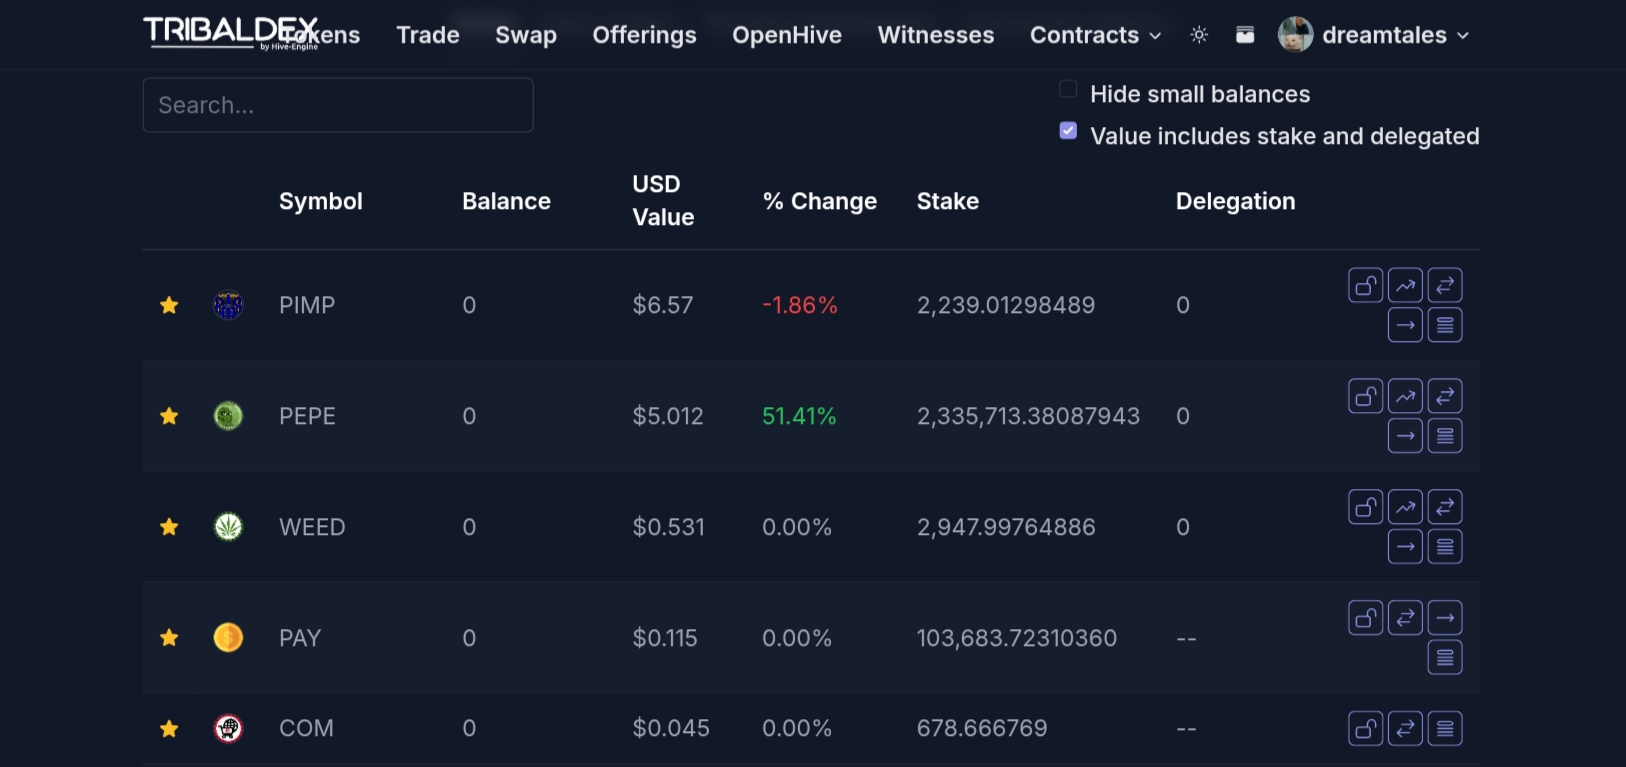The image size is (1626, 767).
Task: Open the wallet icon in the top bar
Action: pyautogui.click(x=1245, y=35)
